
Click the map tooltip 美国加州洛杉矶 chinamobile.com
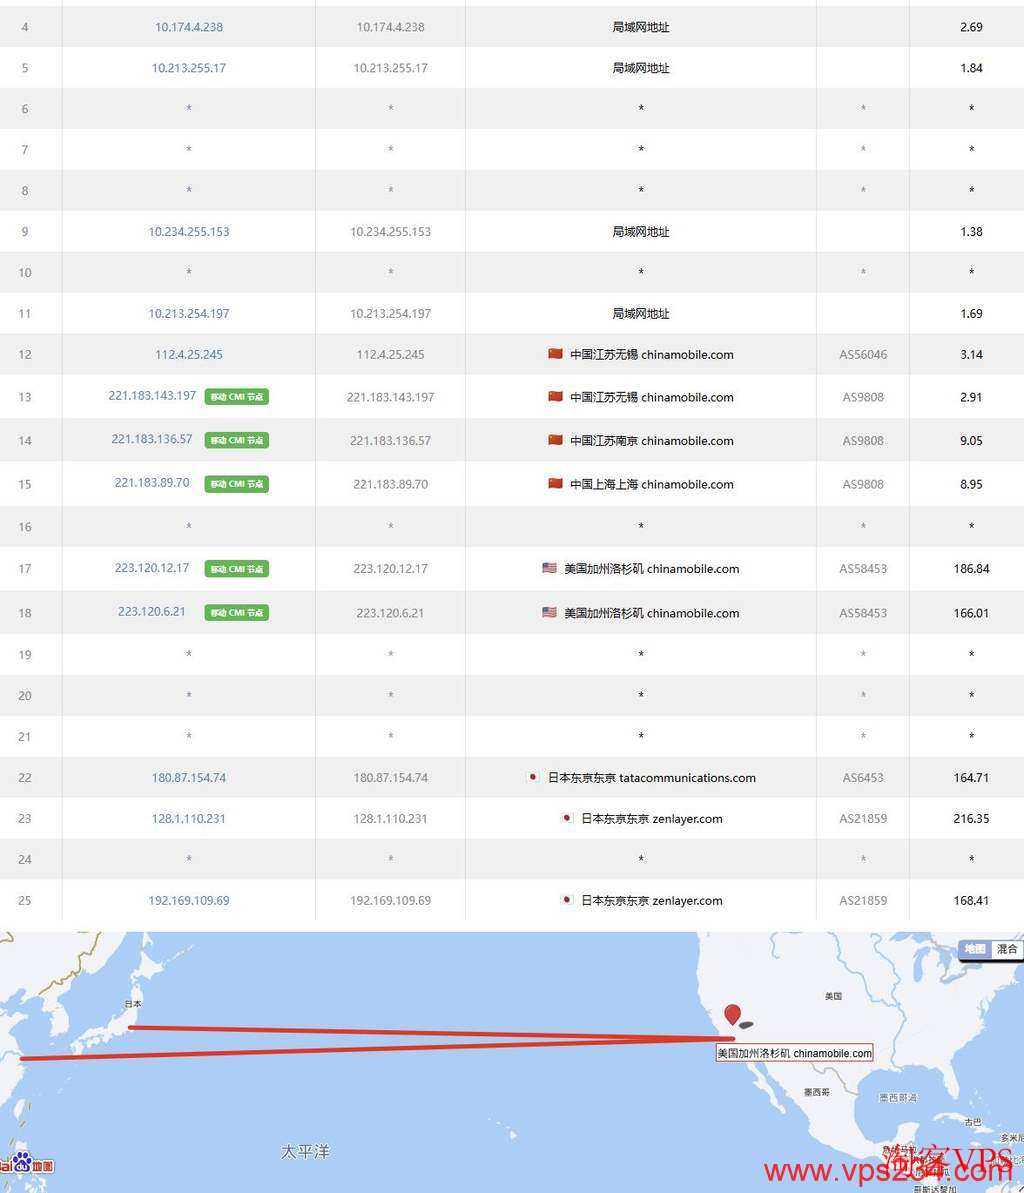794,1053
